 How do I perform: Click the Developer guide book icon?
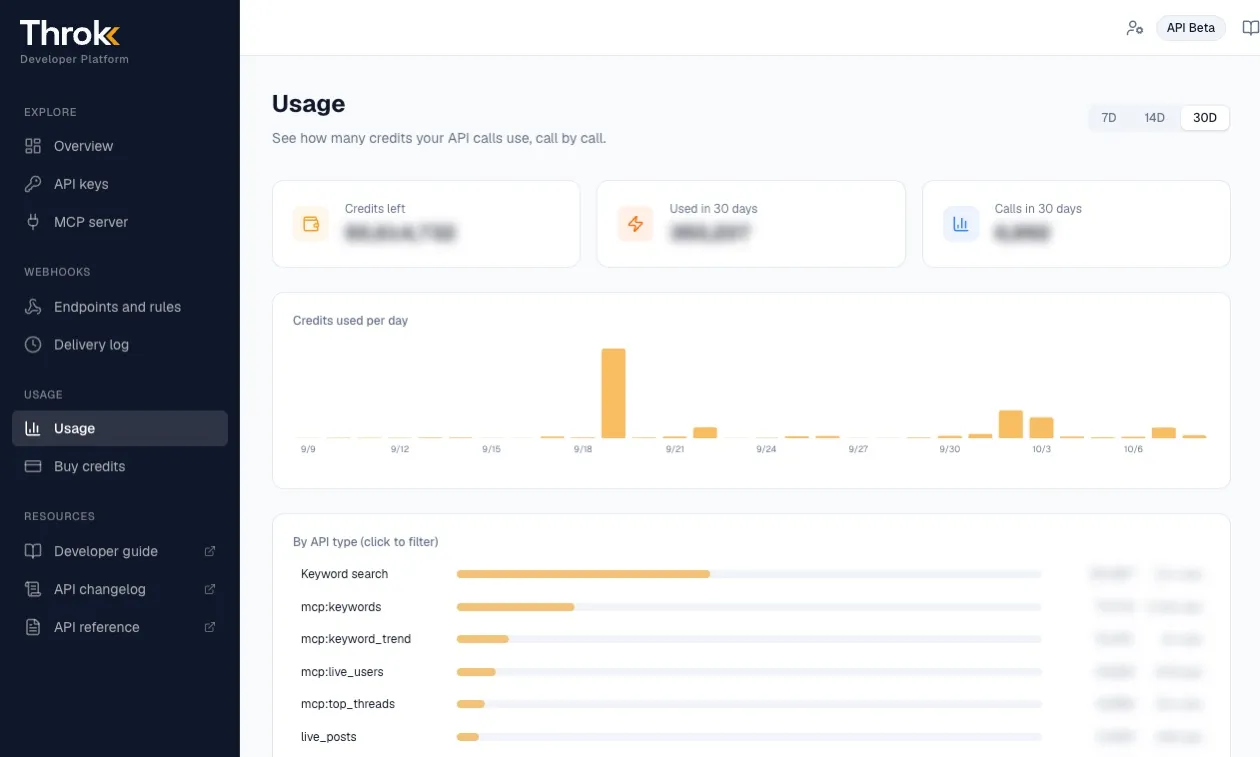pos(33,551)
